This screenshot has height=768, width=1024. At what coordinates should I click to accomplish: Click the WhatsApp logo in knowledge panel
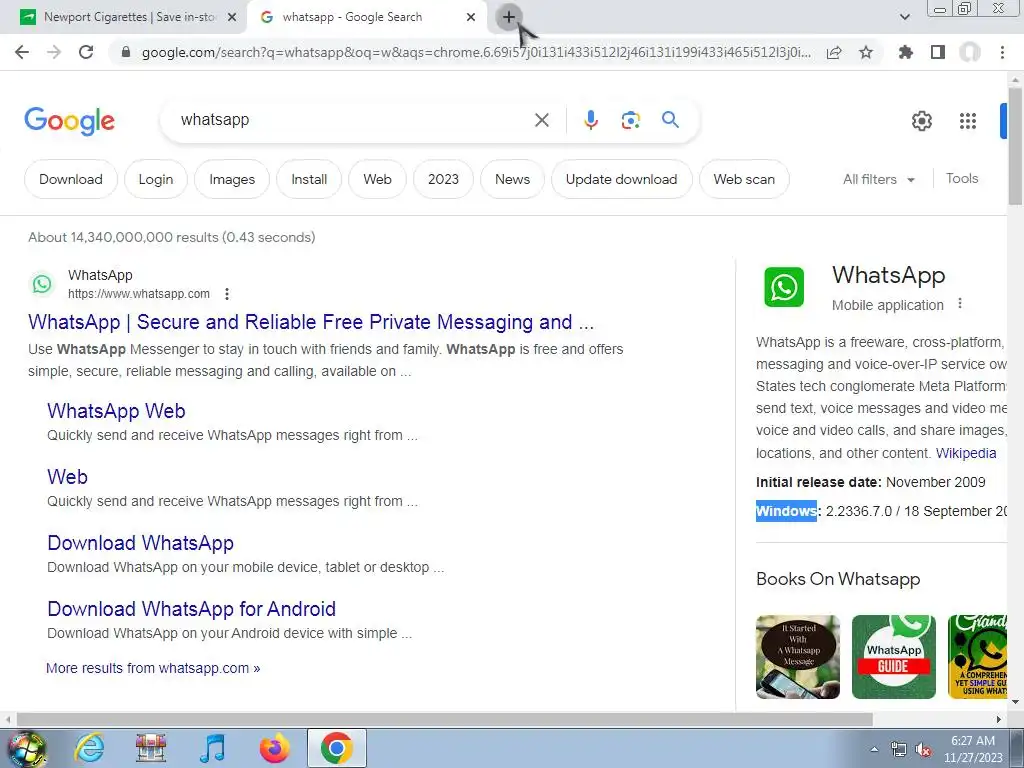[x=784, y=287]
